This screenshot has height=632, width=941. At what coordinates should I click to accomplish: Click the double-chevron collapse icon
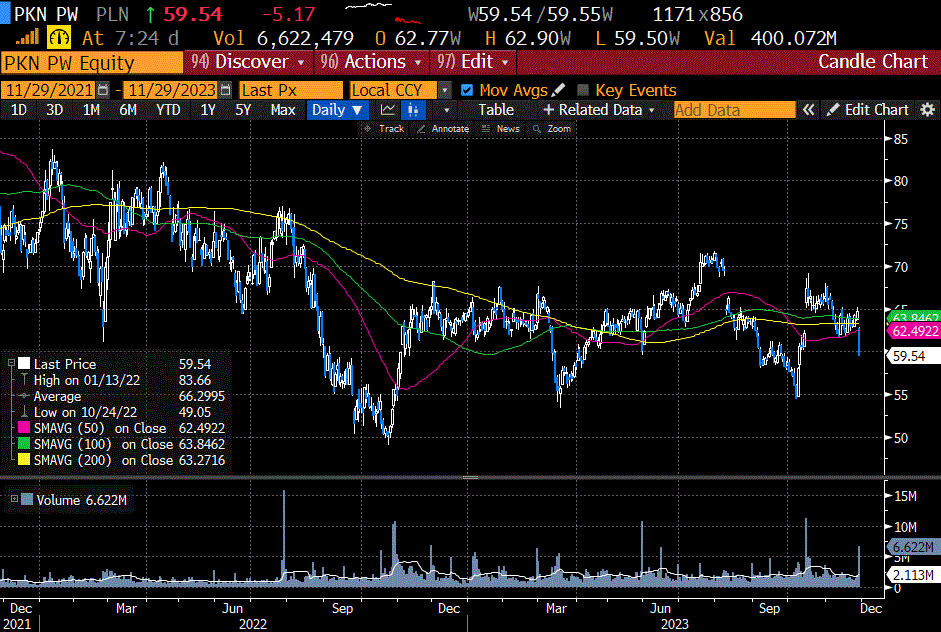pos(808,110)
